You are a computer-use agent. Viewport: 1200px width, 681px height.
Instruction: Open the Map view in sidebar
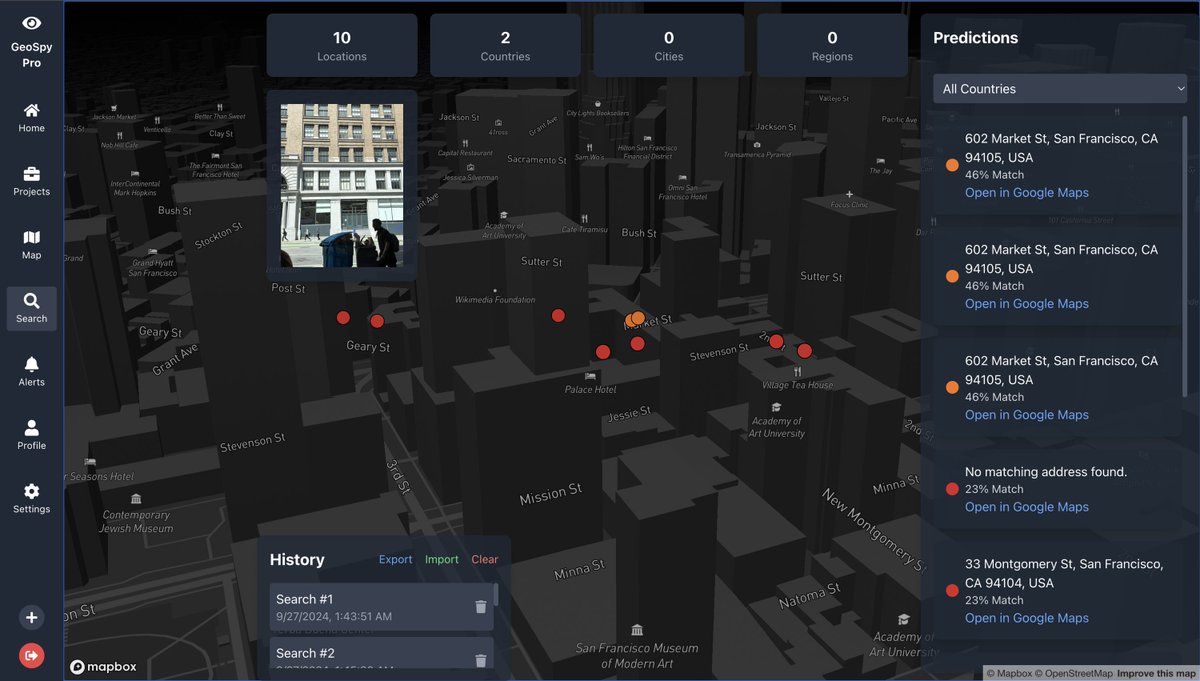32,245
